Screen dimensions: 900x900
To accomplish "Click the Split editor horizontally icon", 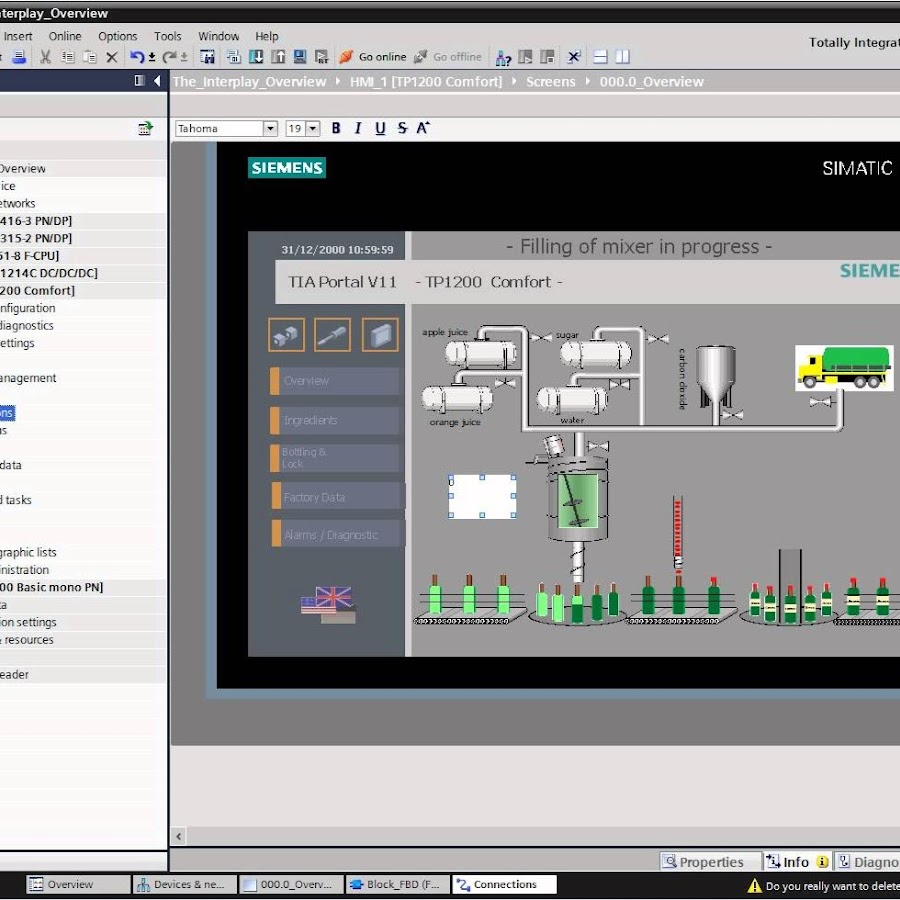I will click(600, 57).
